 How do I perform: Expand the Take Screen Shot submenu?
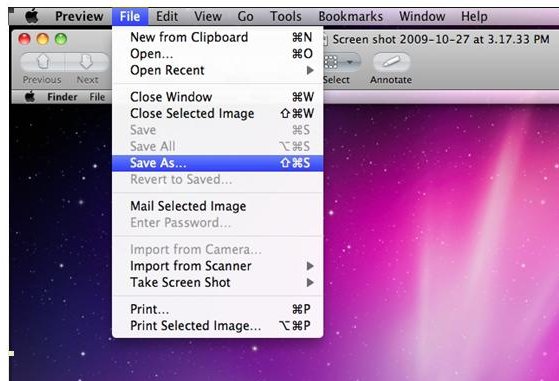pos(217,282)
